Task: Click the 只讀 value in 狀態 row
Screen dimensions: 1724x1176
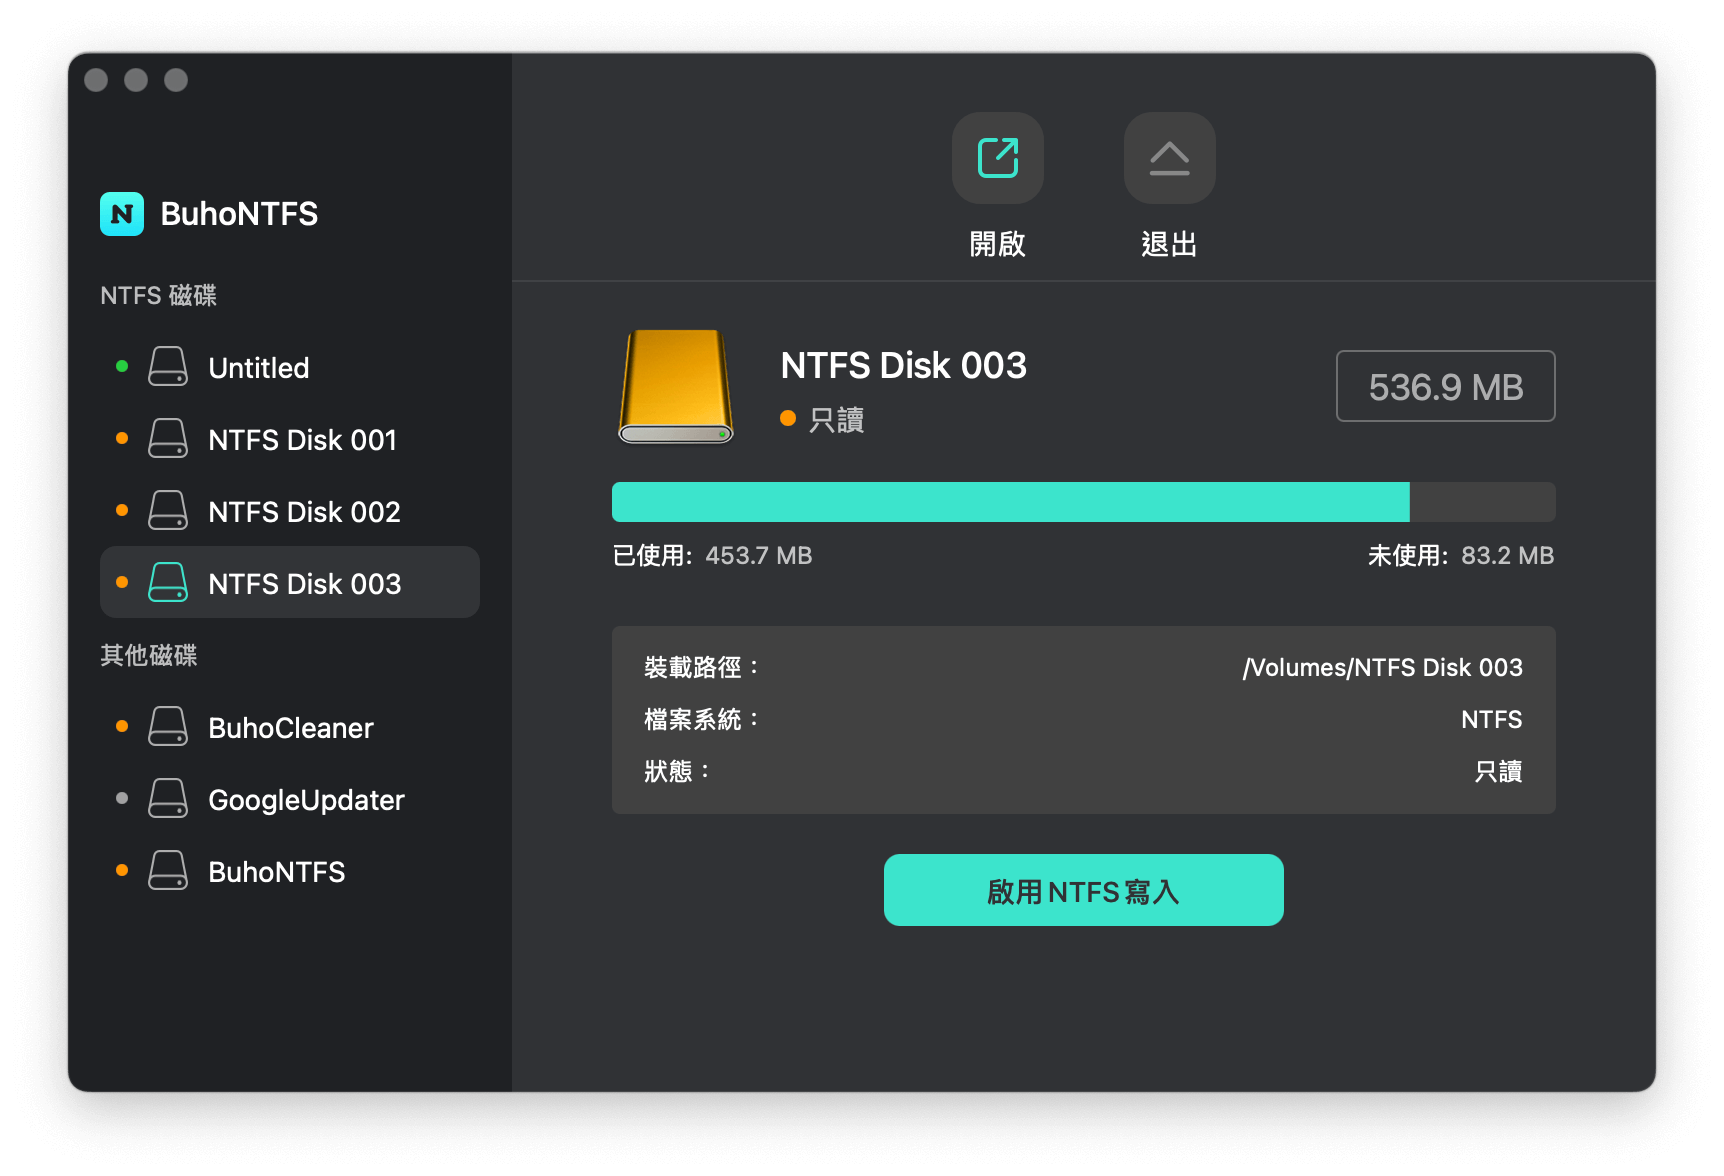Action: point(1498,772)
